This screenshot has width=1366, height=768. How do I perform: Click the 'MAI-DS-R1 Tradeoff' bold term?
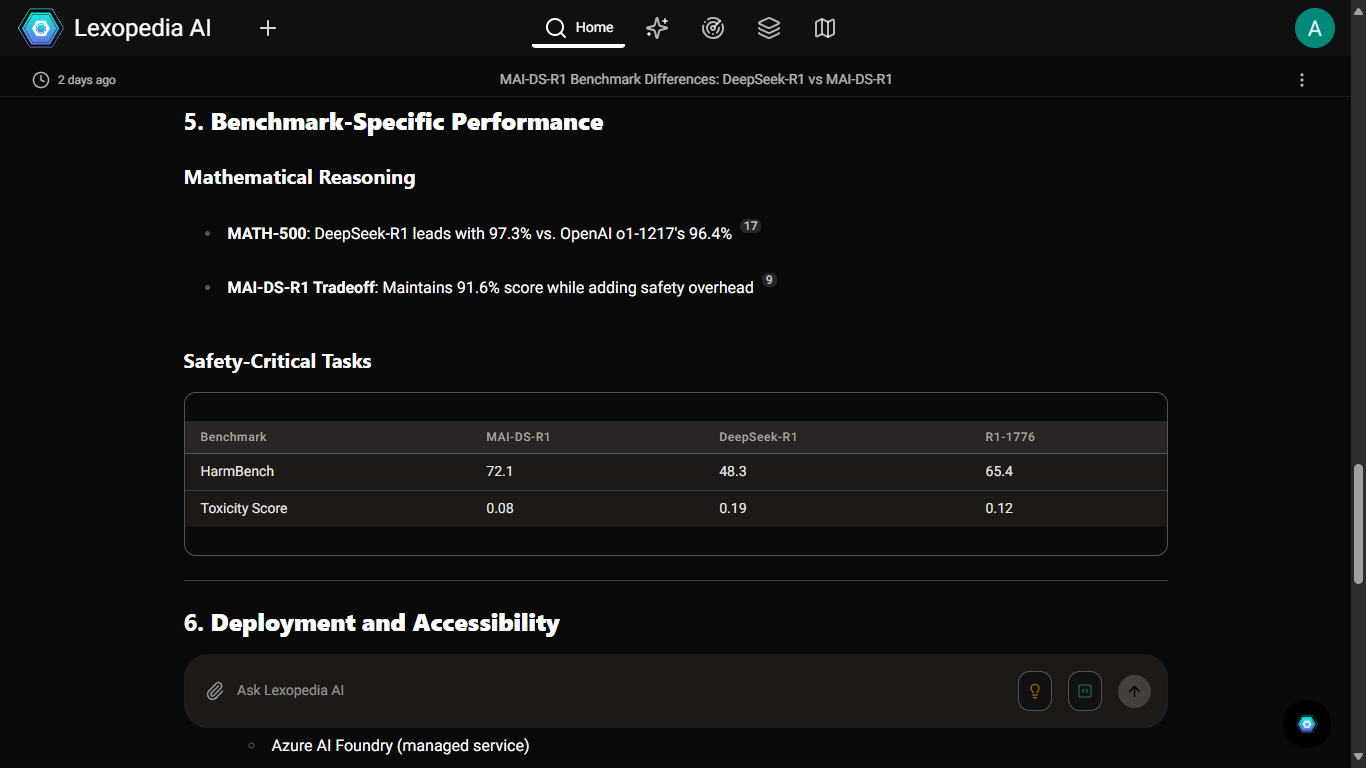click(x=301, y=287)
